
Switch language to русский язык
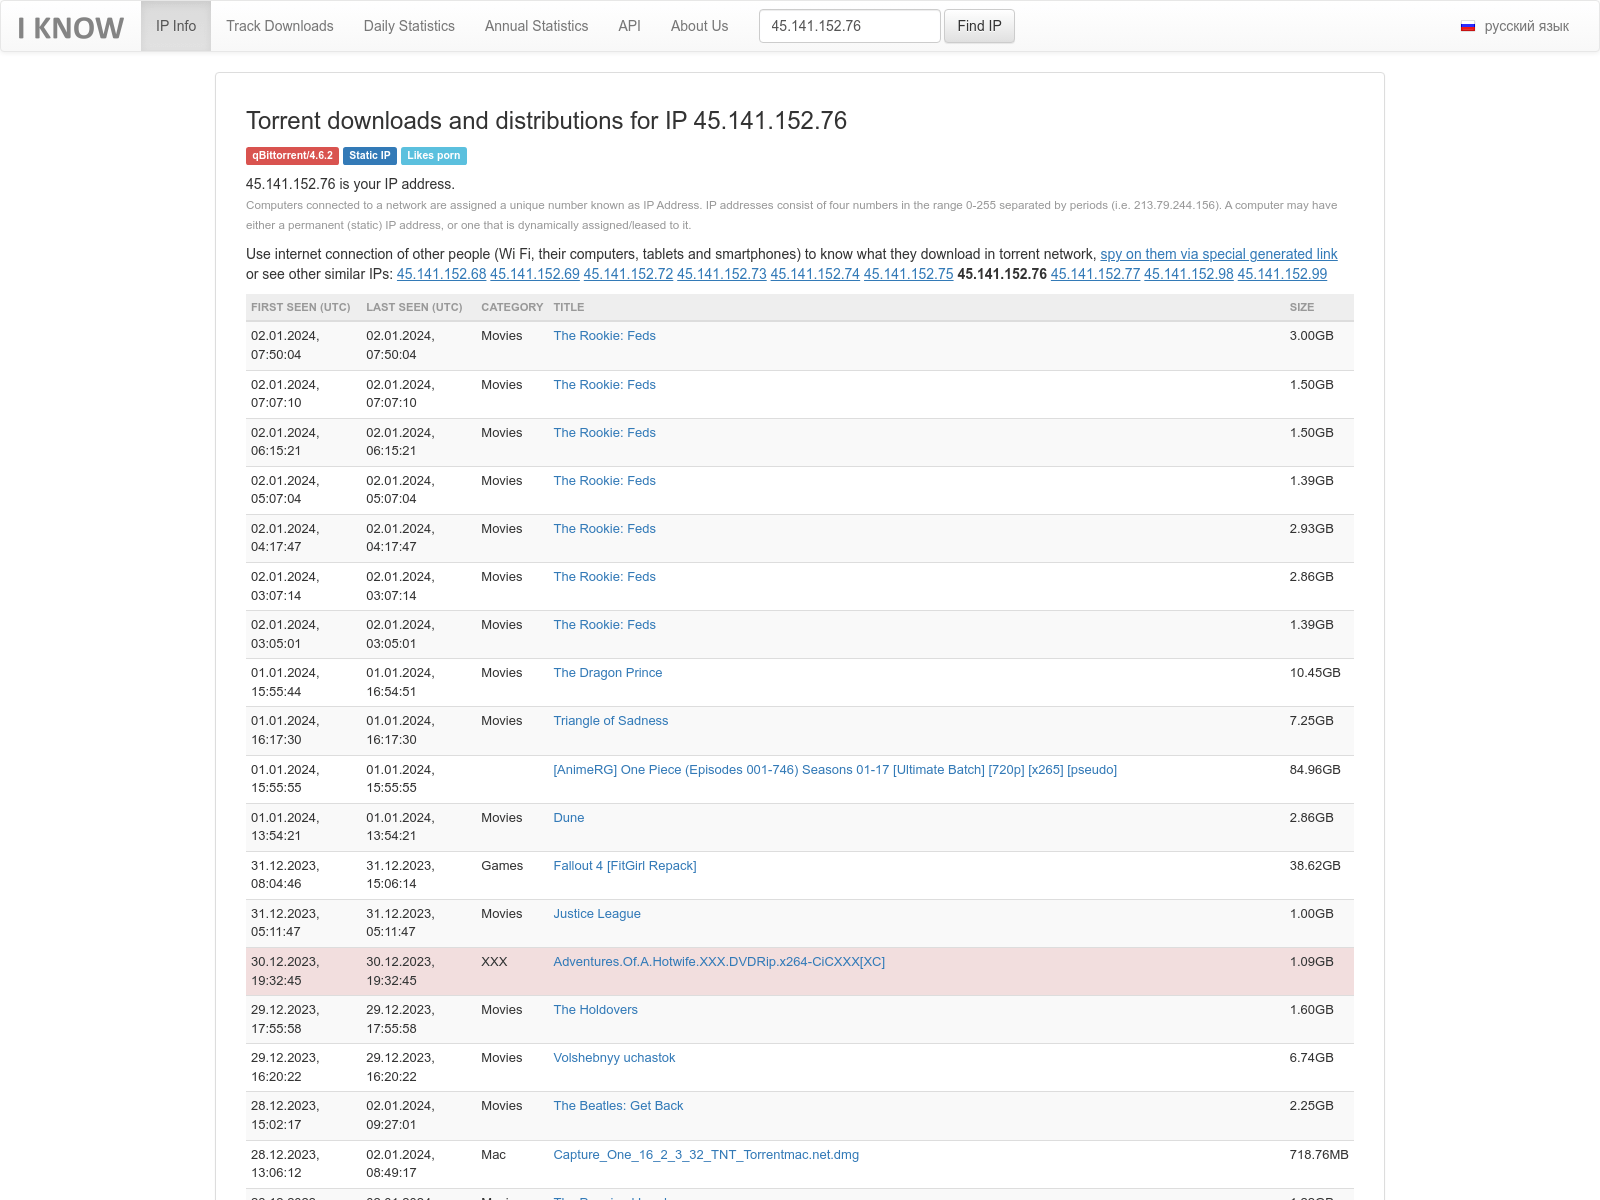pos(1526,26)
